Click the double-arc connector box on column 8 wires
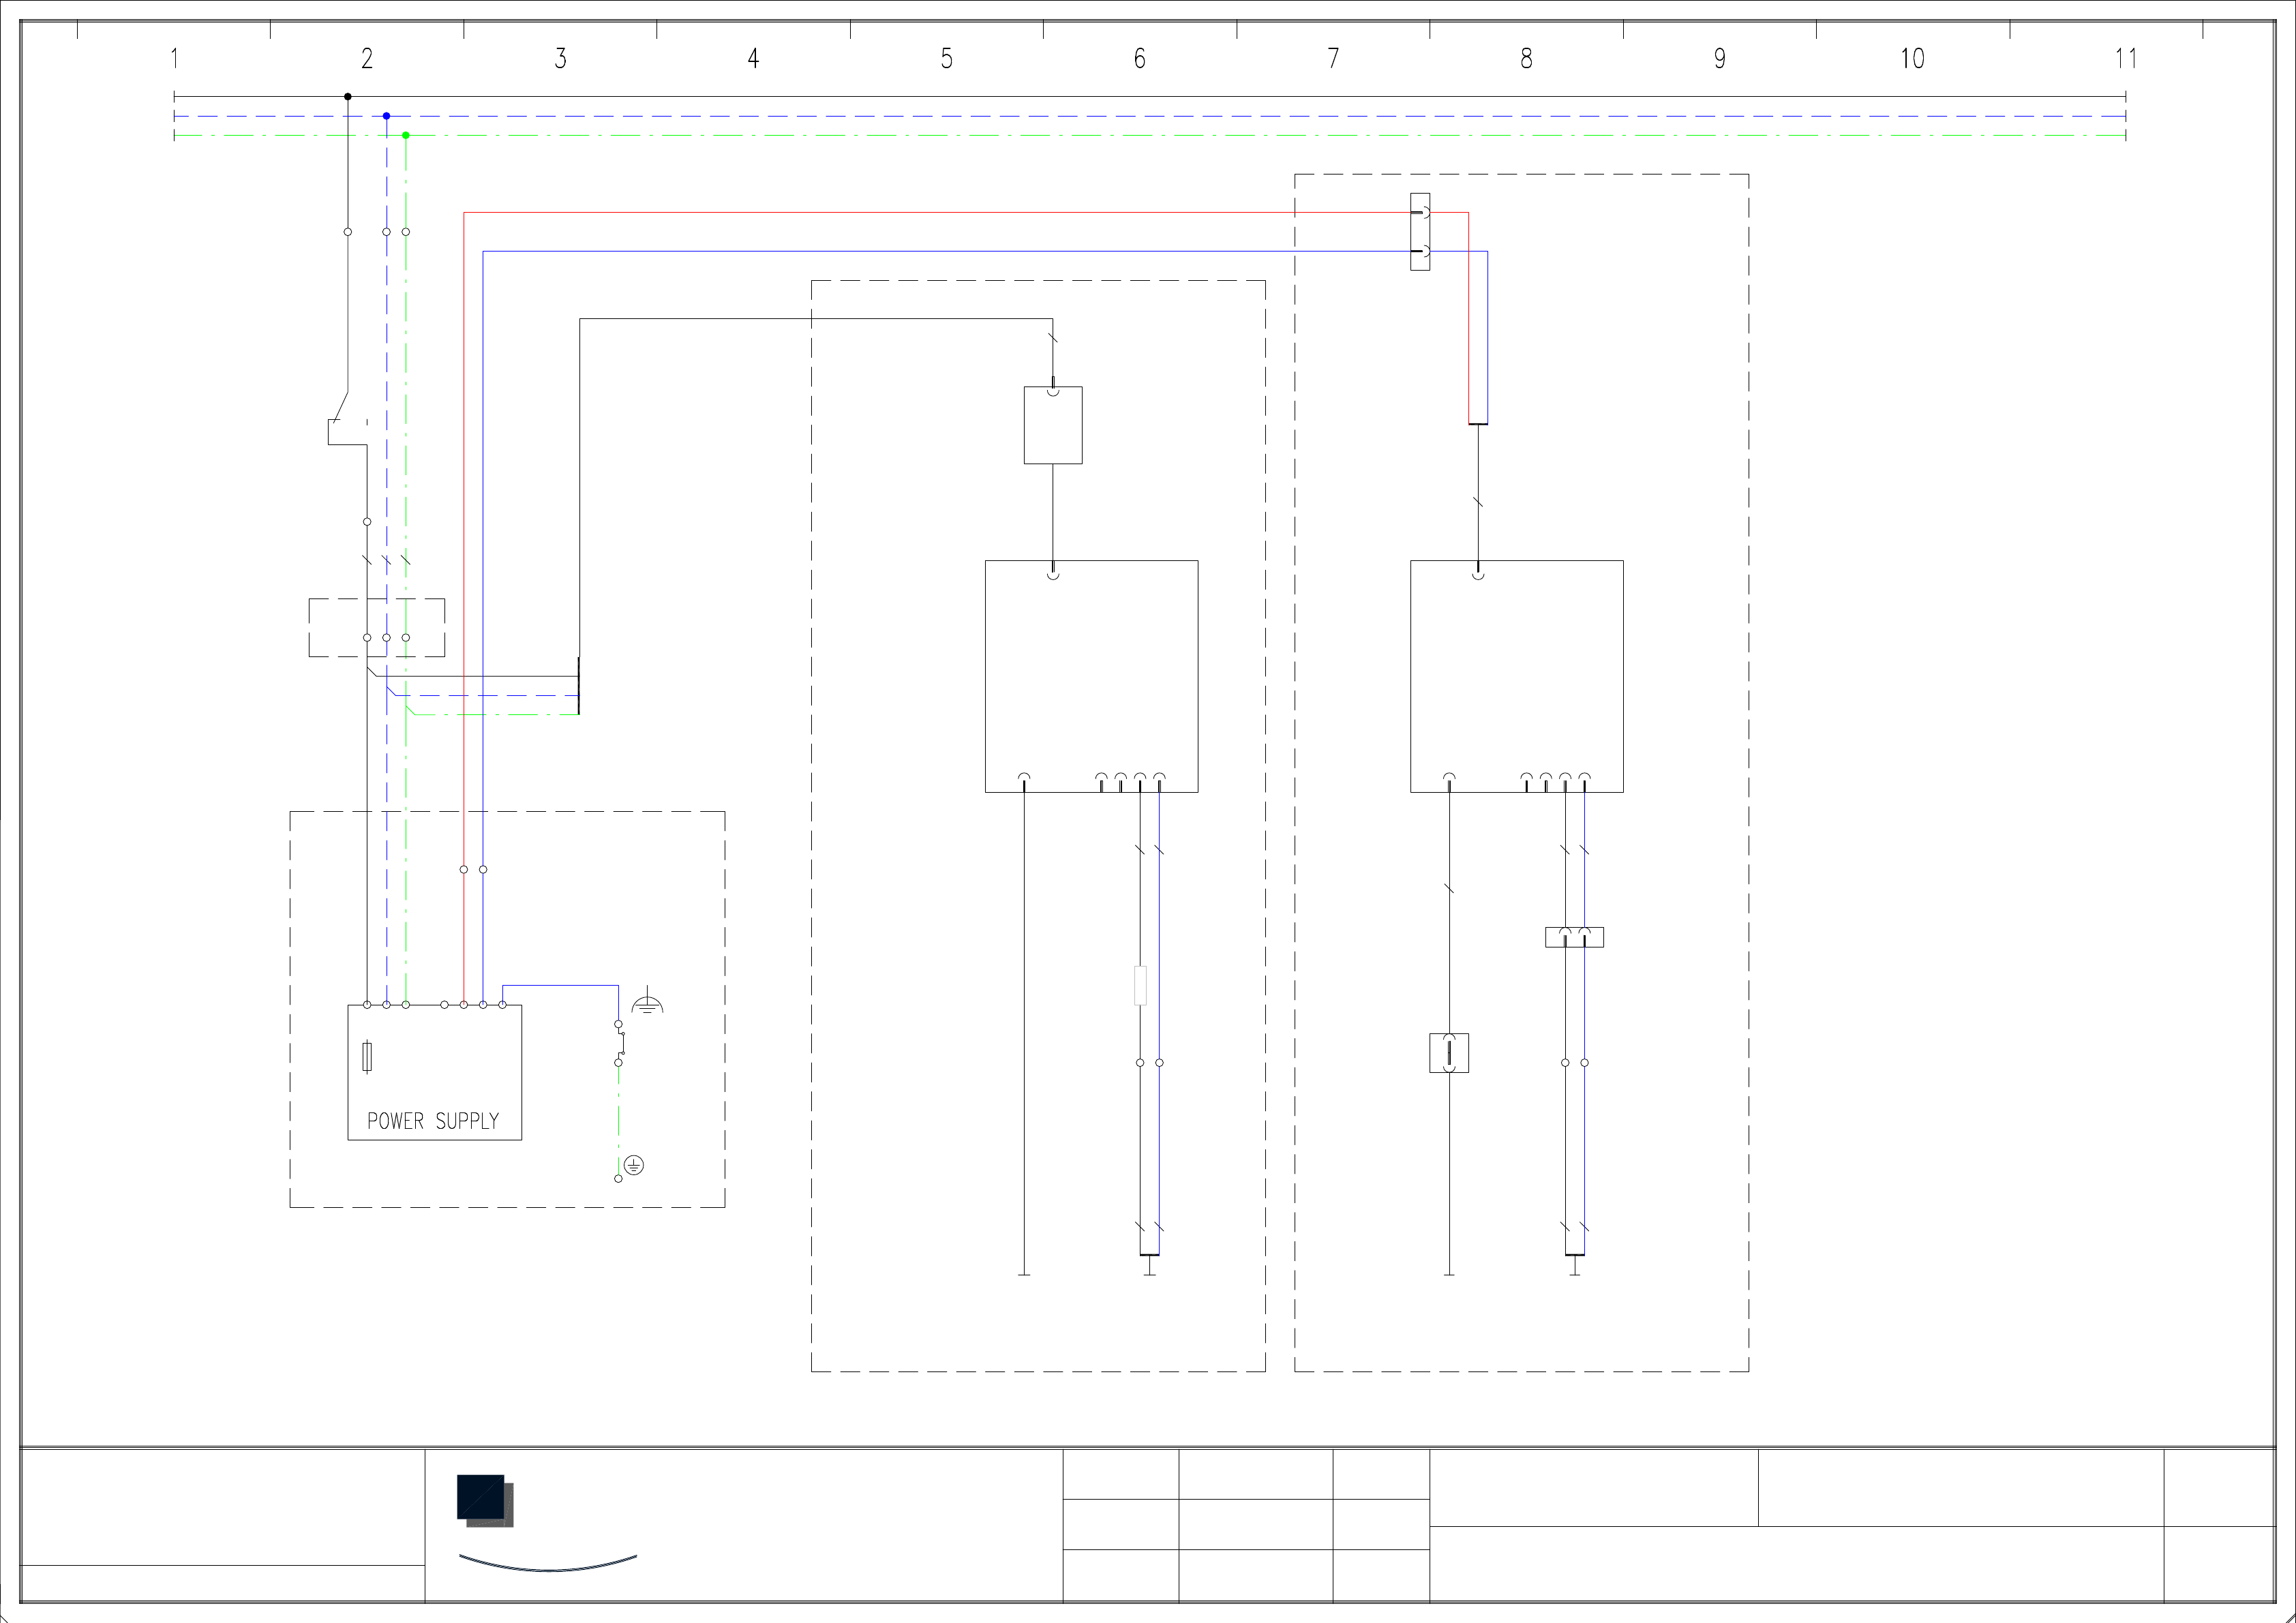This screenshot has width=2296, height=1623. click(x=1574, y=937)
